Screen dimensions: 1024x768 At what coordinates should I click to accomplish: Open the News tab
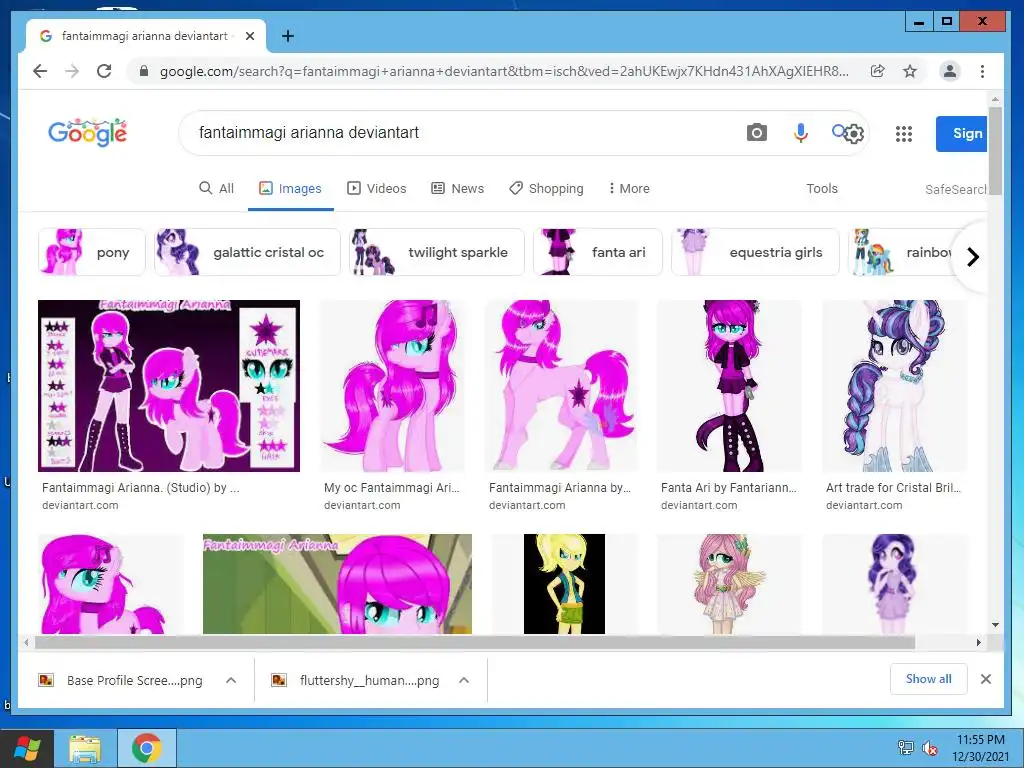click(458, 188)
